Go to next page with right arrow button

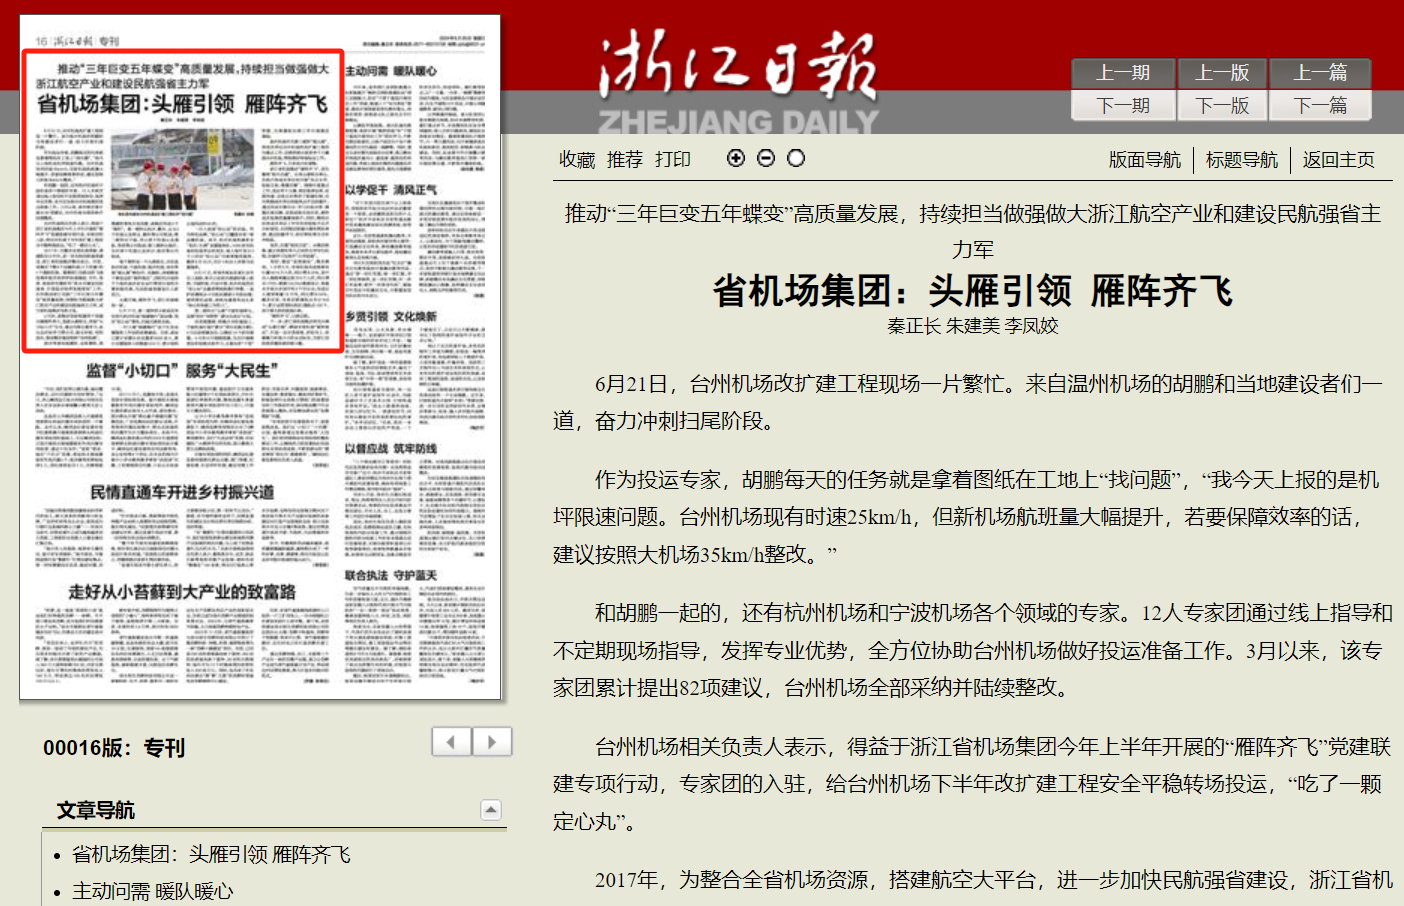(492, 742)
